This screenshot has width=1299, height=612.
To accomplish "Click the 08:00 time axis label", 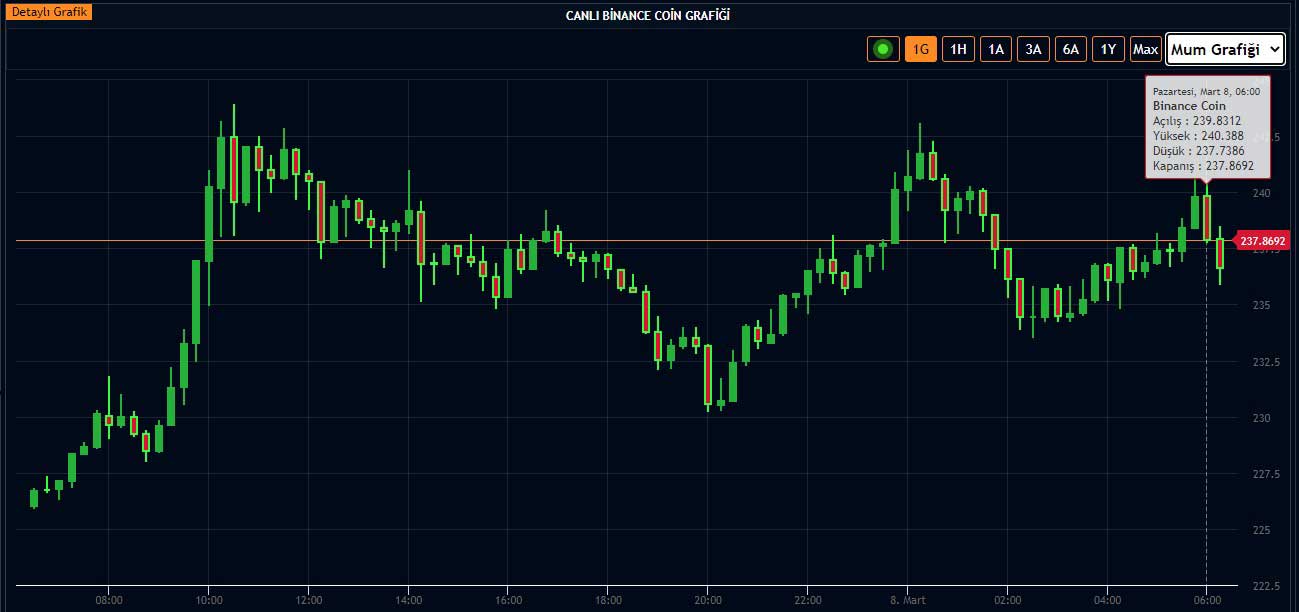I will (109, 600).
